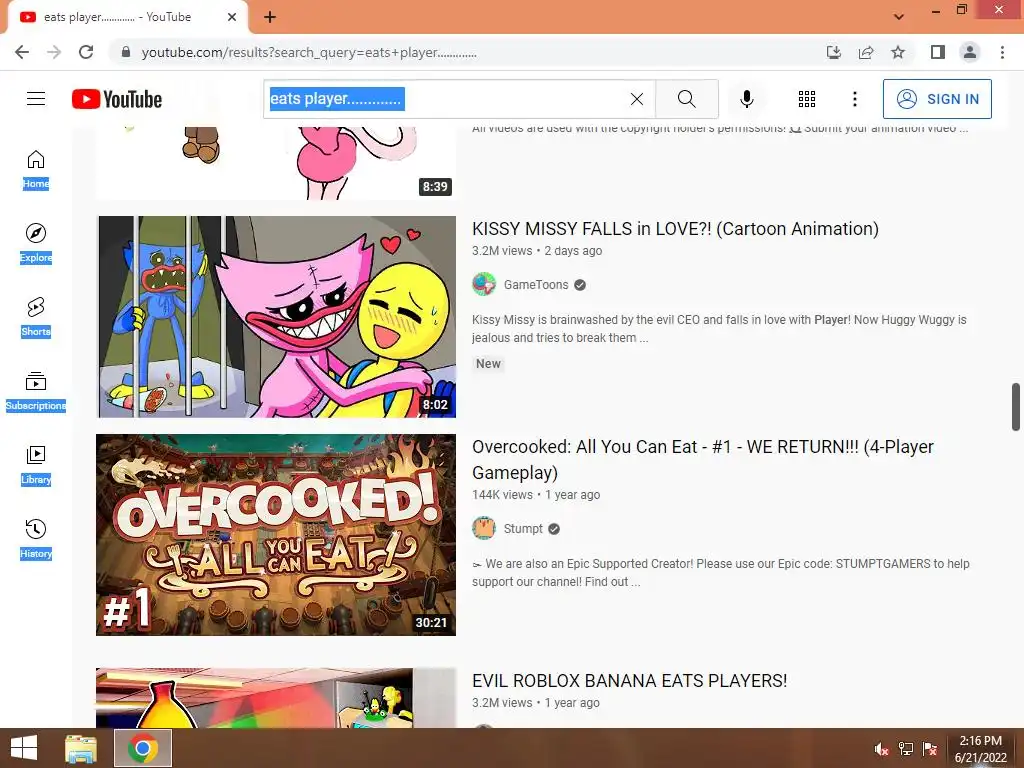Open the YouTube apps grid

(x=807, y=99)
